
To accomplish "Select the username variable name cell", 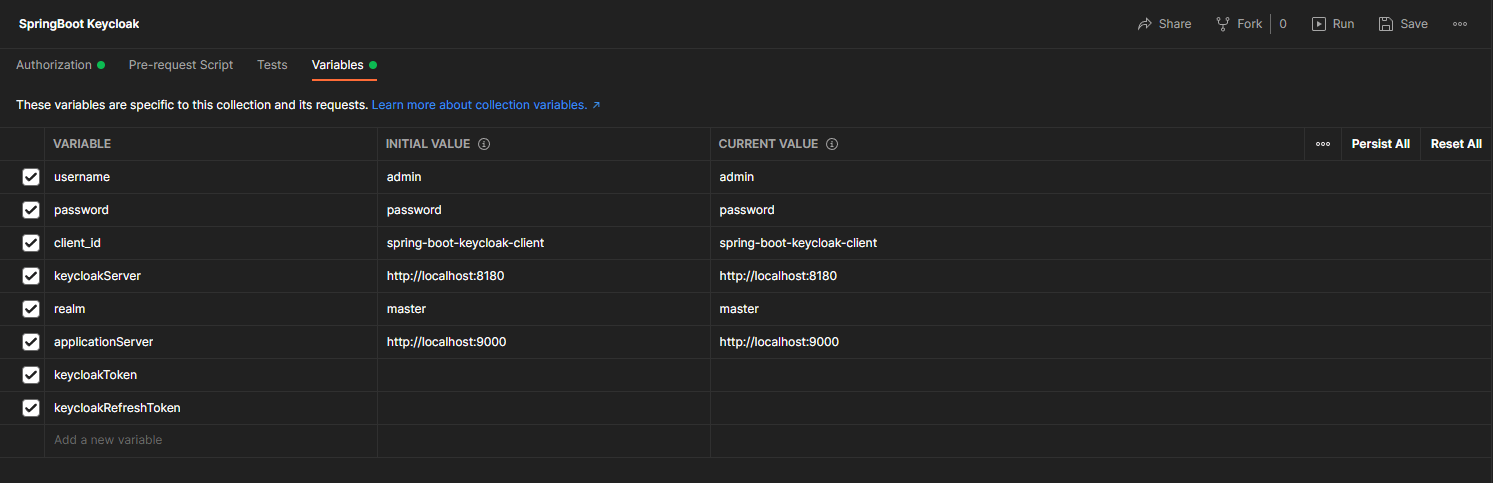I will coord(211,177).
